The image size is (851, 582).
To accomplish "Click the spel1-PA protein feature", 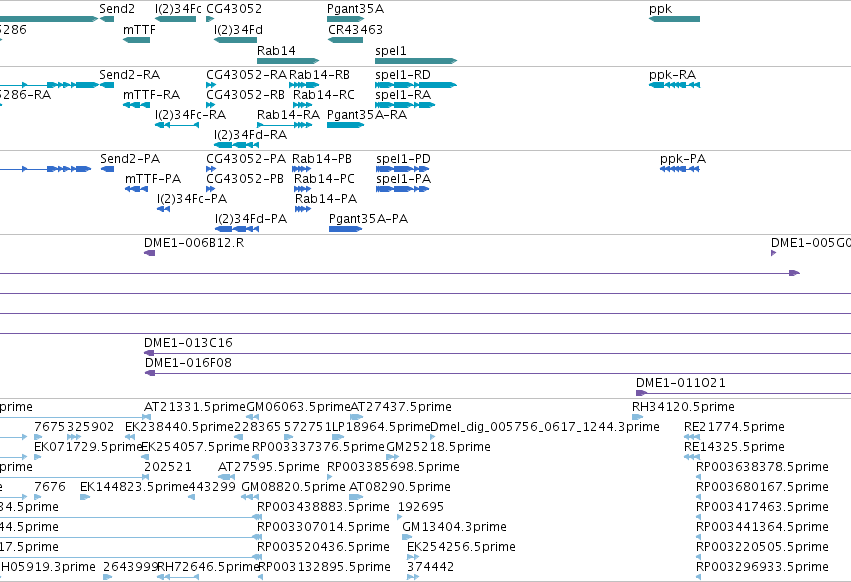I will click(x=403, y=189).
